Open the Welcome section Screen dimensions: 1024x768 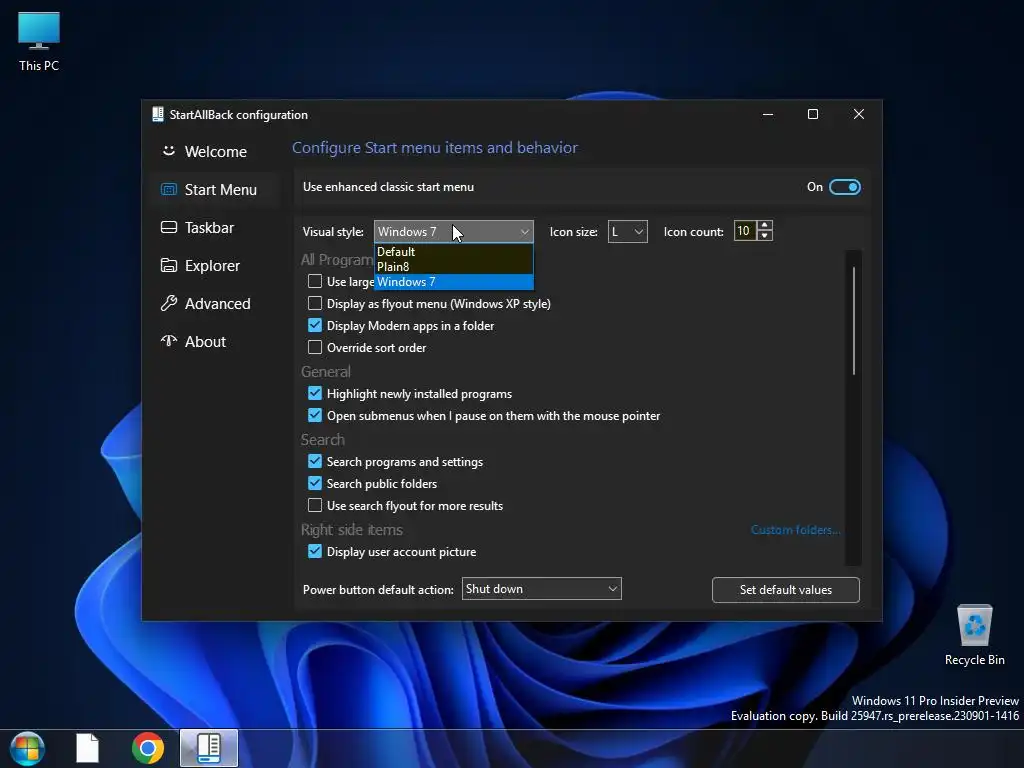pyautogui.click(x=216, y=152)
